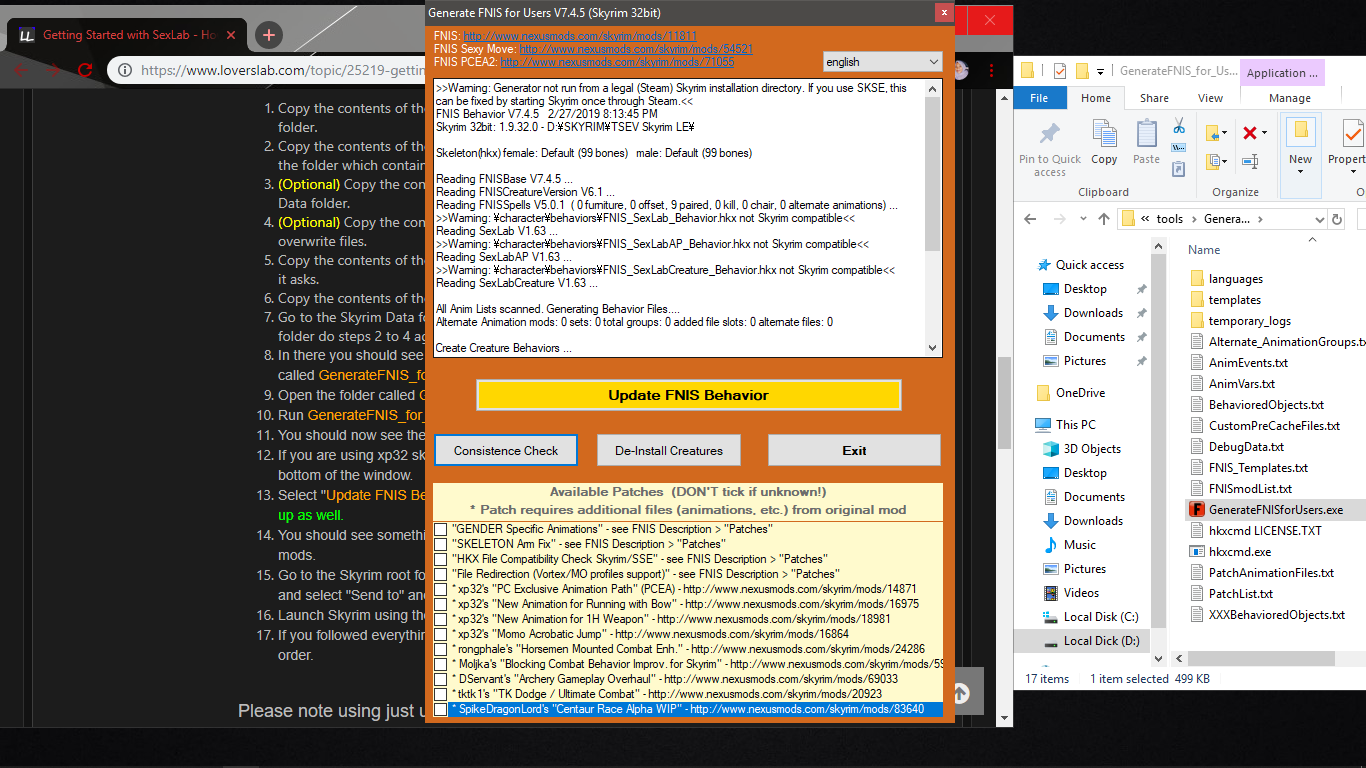Enable xp32's "PC Exclusive Animation Path" patch
The height and width of the screenshot is (768, 1366).
pos(440,589)
